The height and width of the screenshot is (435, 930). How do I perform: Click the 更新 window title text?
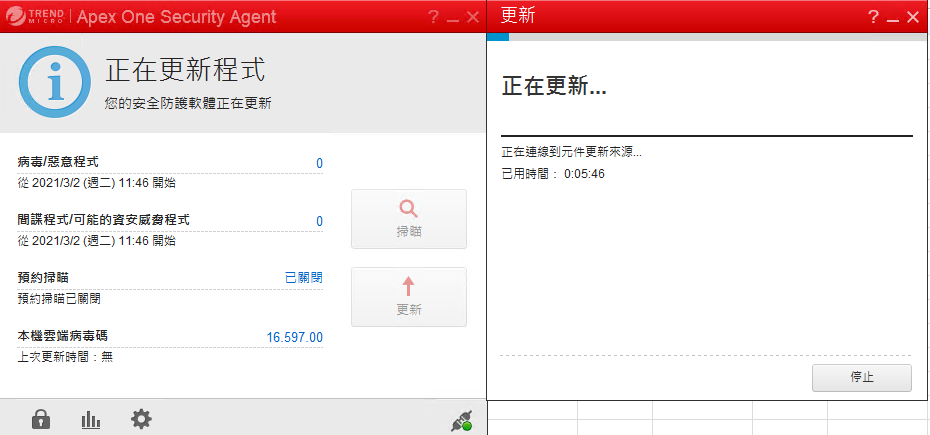coord(518,16)
